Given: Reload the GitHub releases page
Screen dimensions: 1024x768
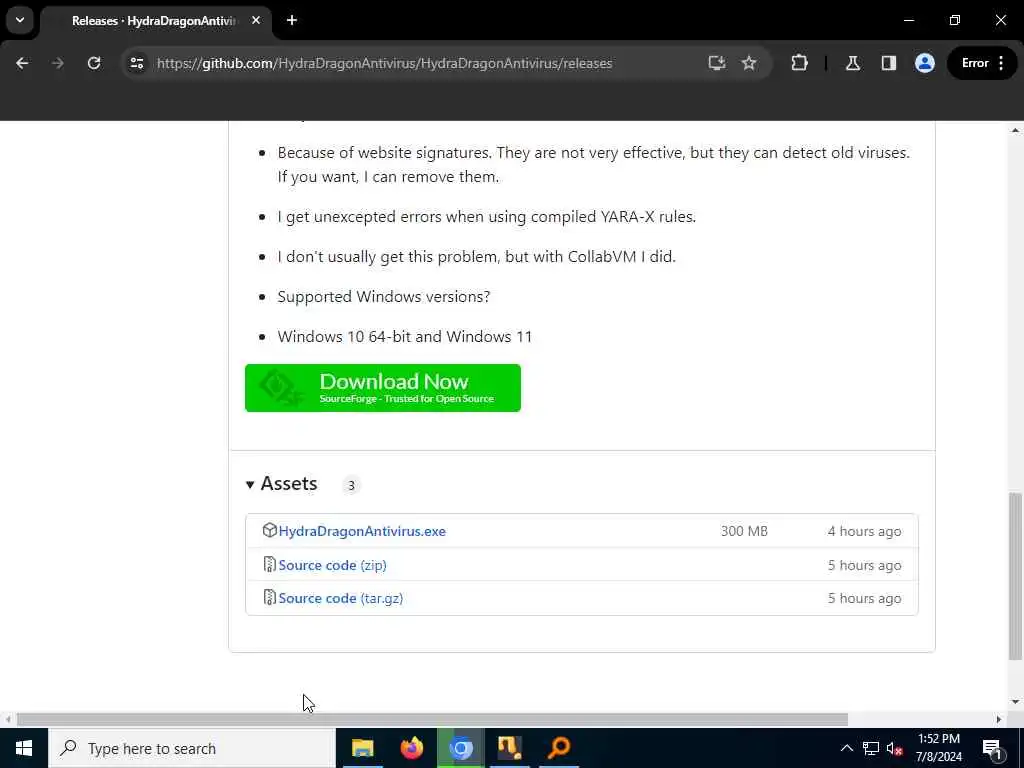Looking at the screenshot, I should coord(94,63).
